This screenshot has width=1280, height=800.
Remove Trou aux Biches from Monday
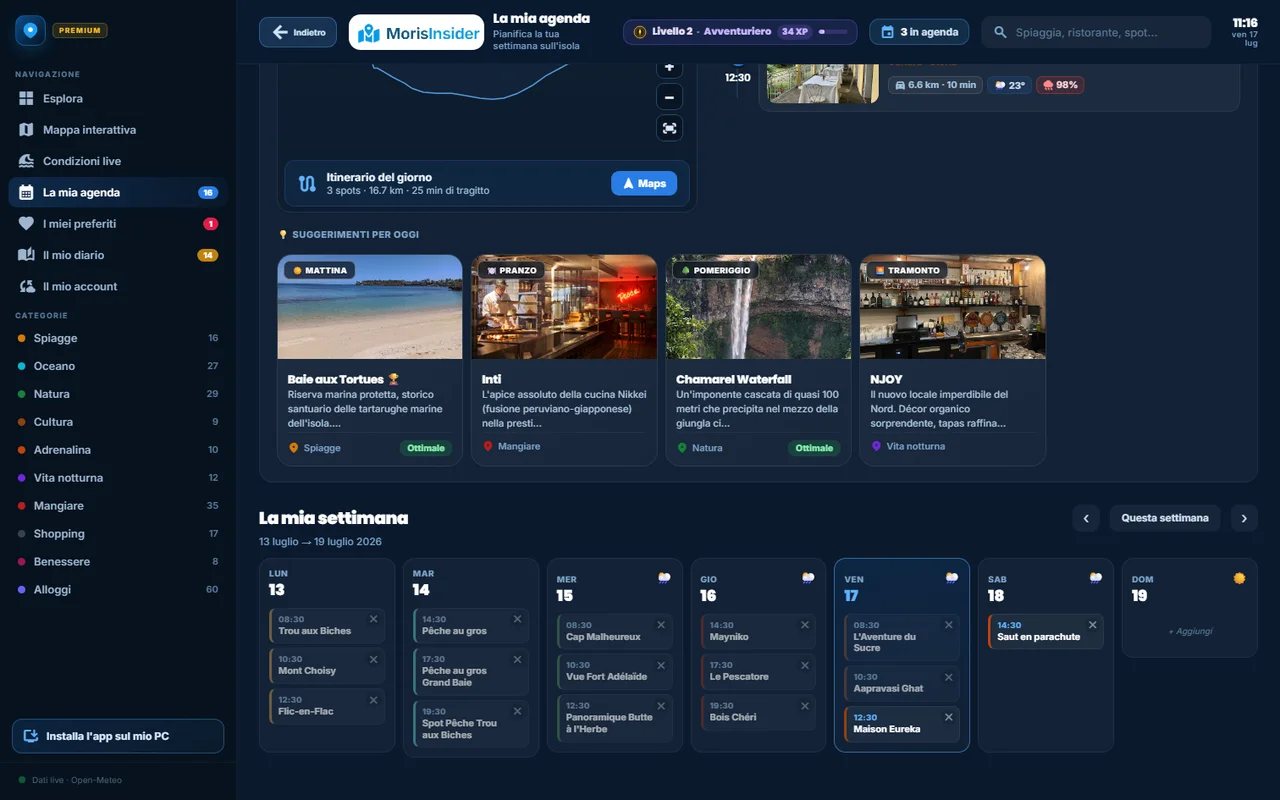point(373,619)
